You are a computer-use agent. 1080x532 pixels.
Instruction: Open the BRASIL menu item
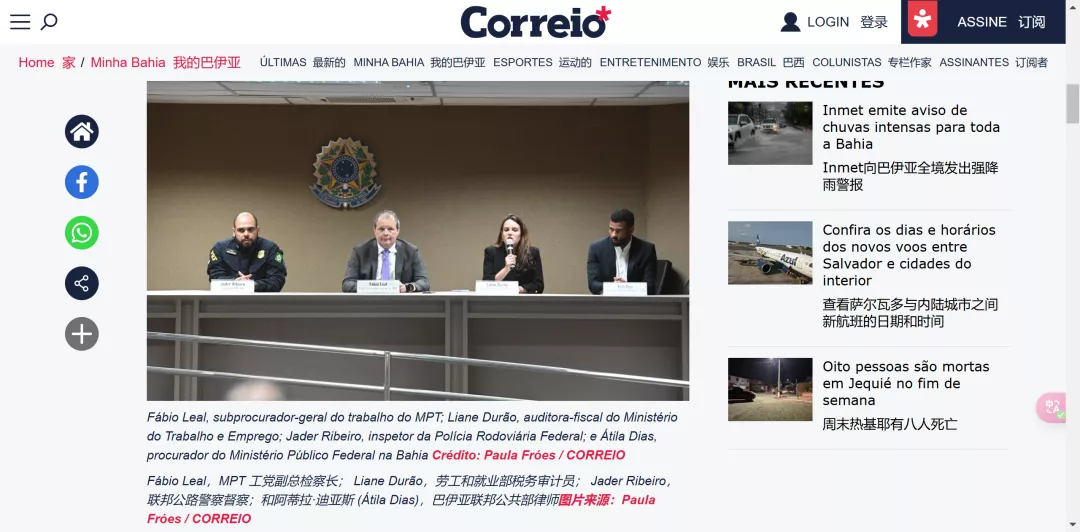click(x=756, y=63)
